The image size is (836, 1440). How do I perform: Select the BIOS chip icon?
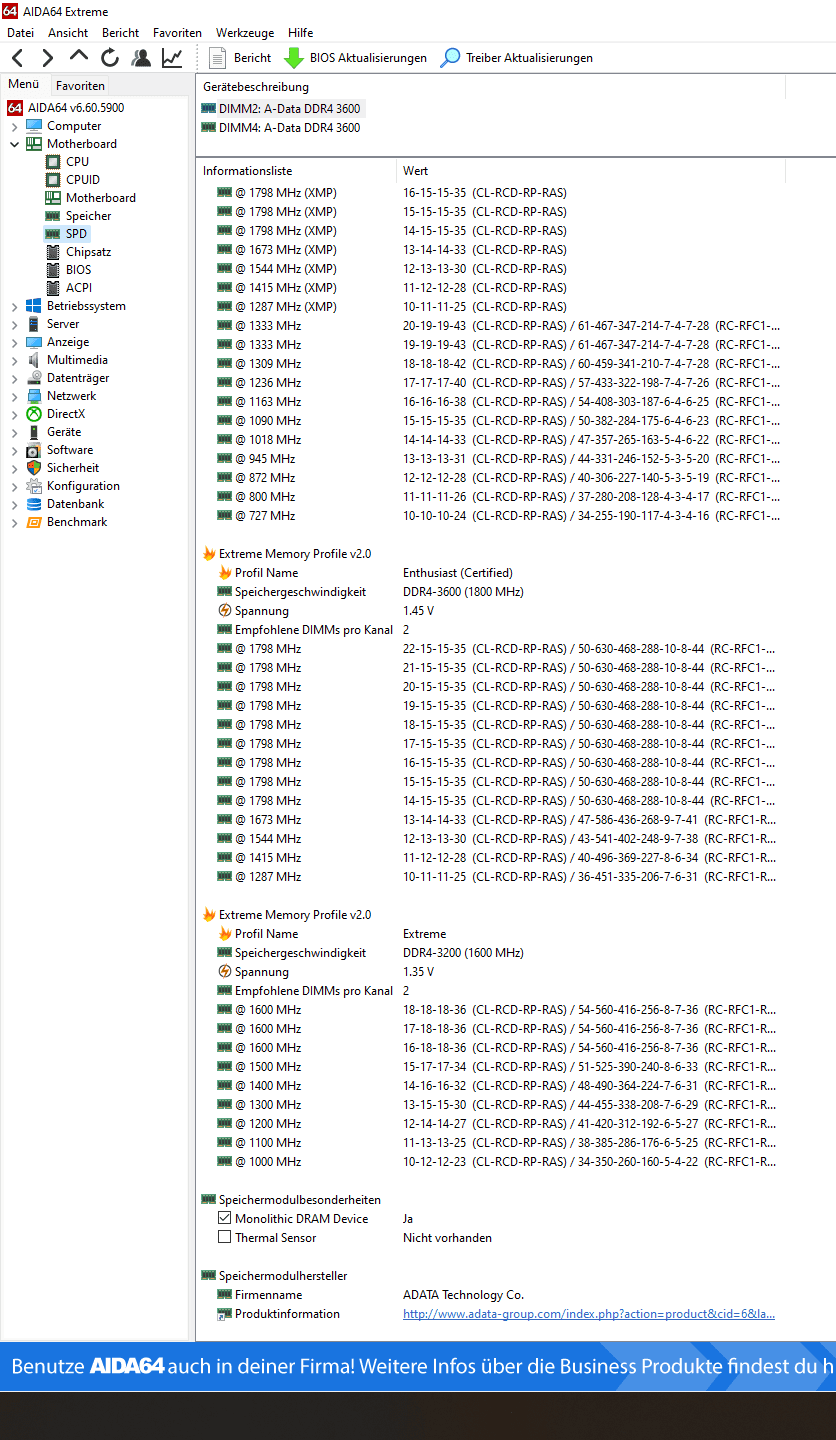[53, 270]
